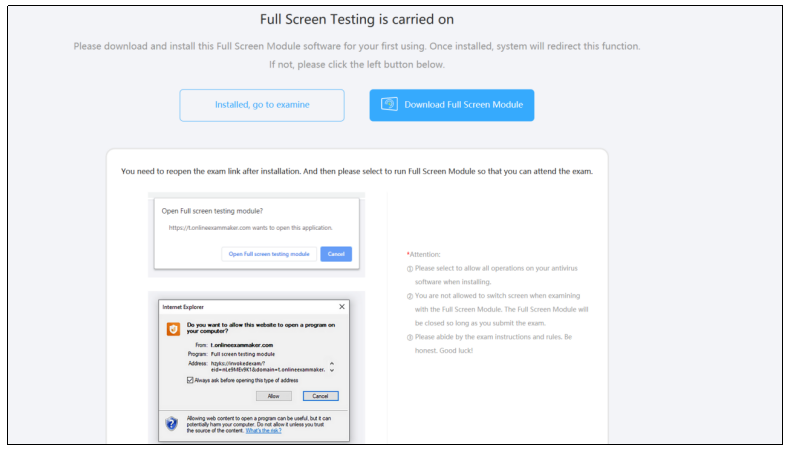Close the Internet Explorer dialog with X

coord(342,307)
